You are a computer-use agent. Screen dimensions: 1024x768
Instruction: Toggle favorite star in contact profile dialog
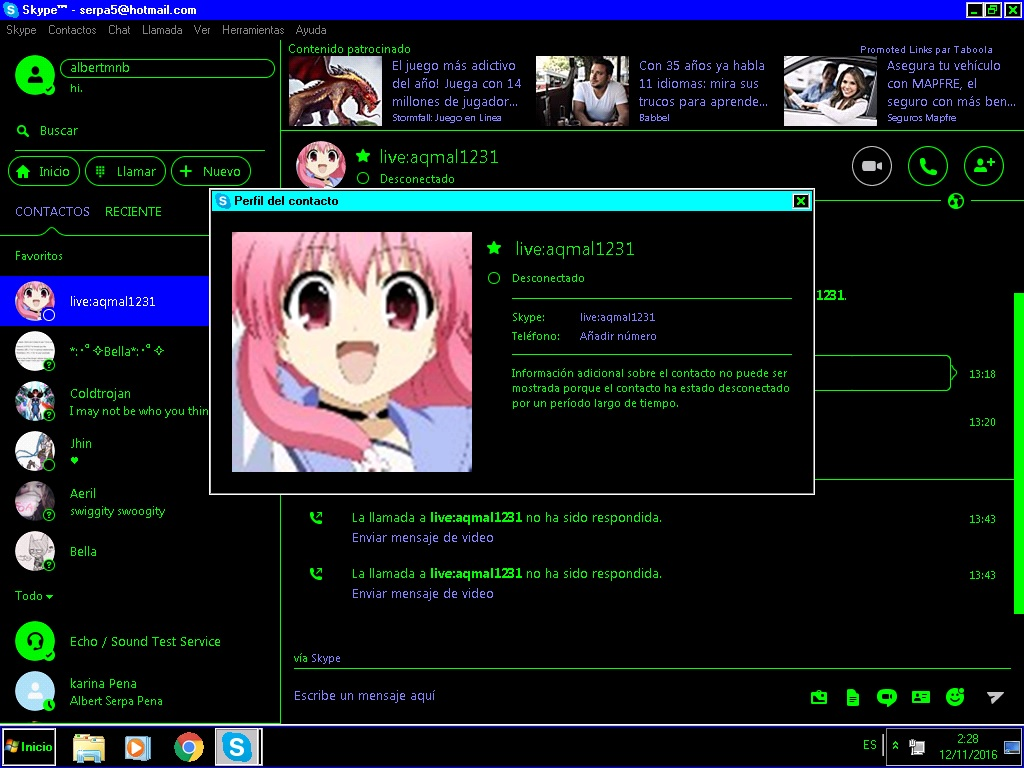[x=493, y=248]
